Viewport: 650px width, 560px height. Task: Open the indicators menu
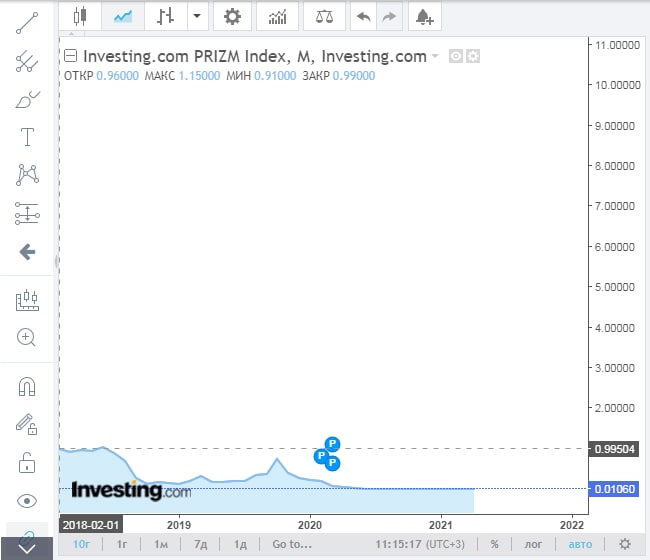coord(277,17)
